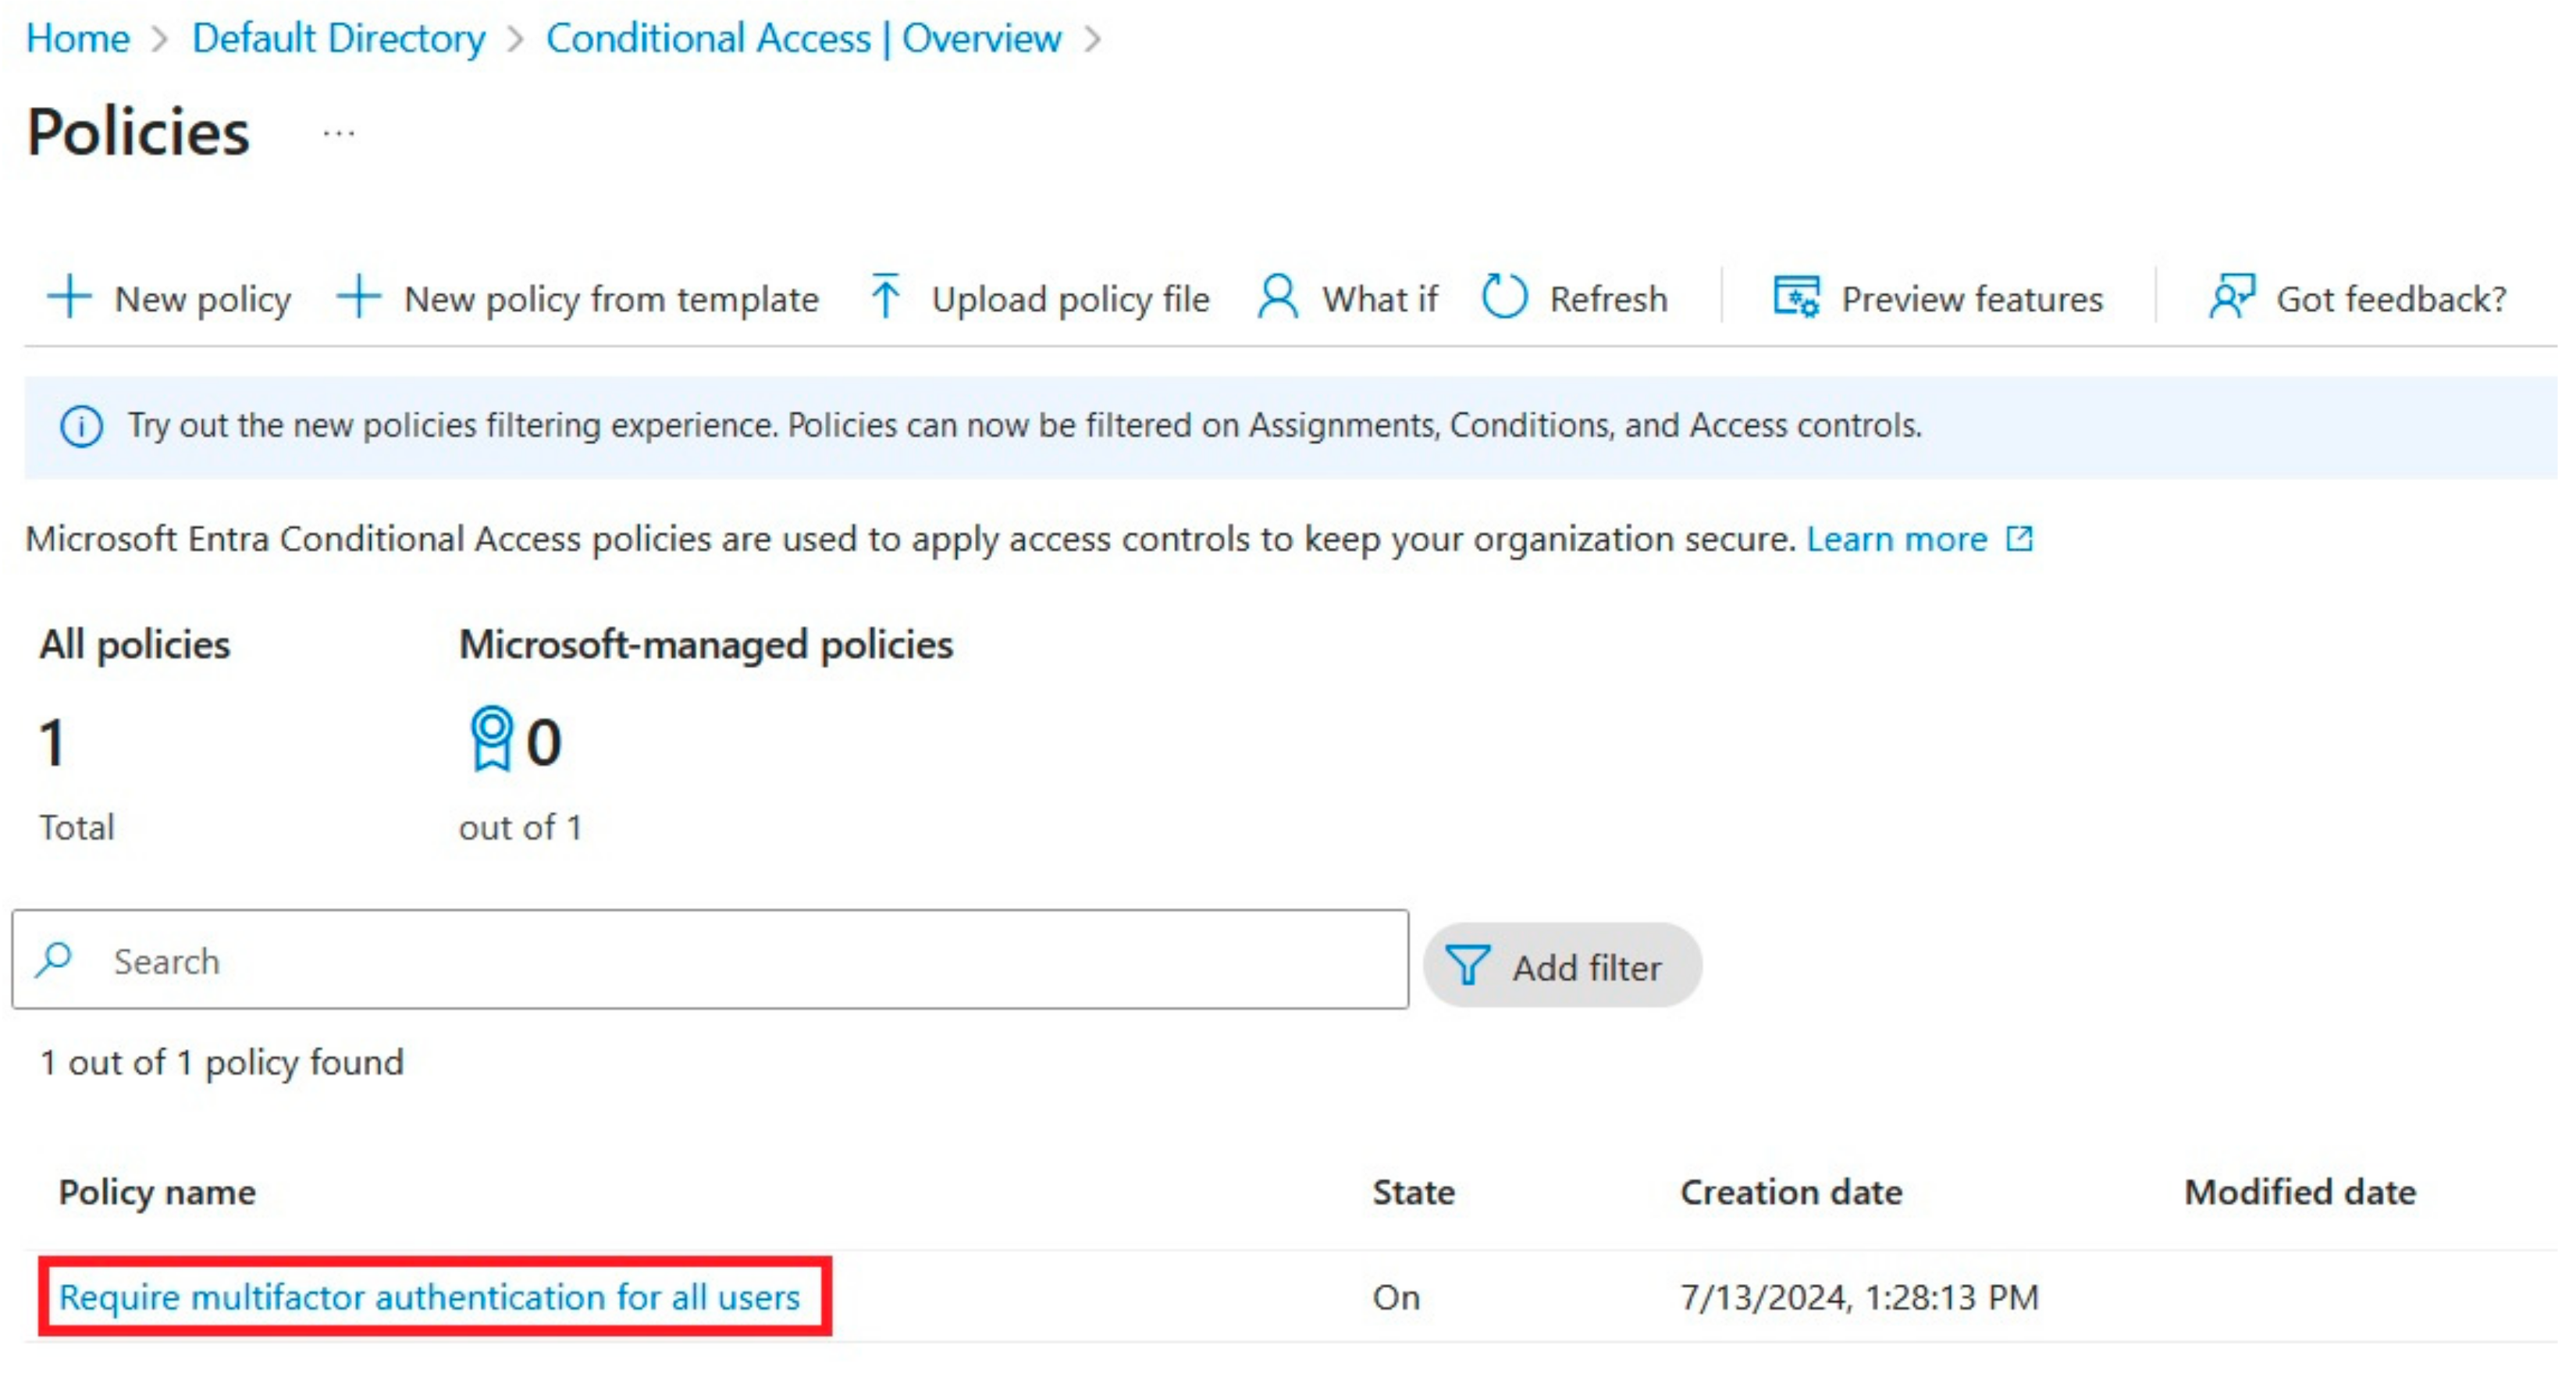Sort by the Policy name column header
This screenshot has width=2576, height=1377.
[157, 1192]
